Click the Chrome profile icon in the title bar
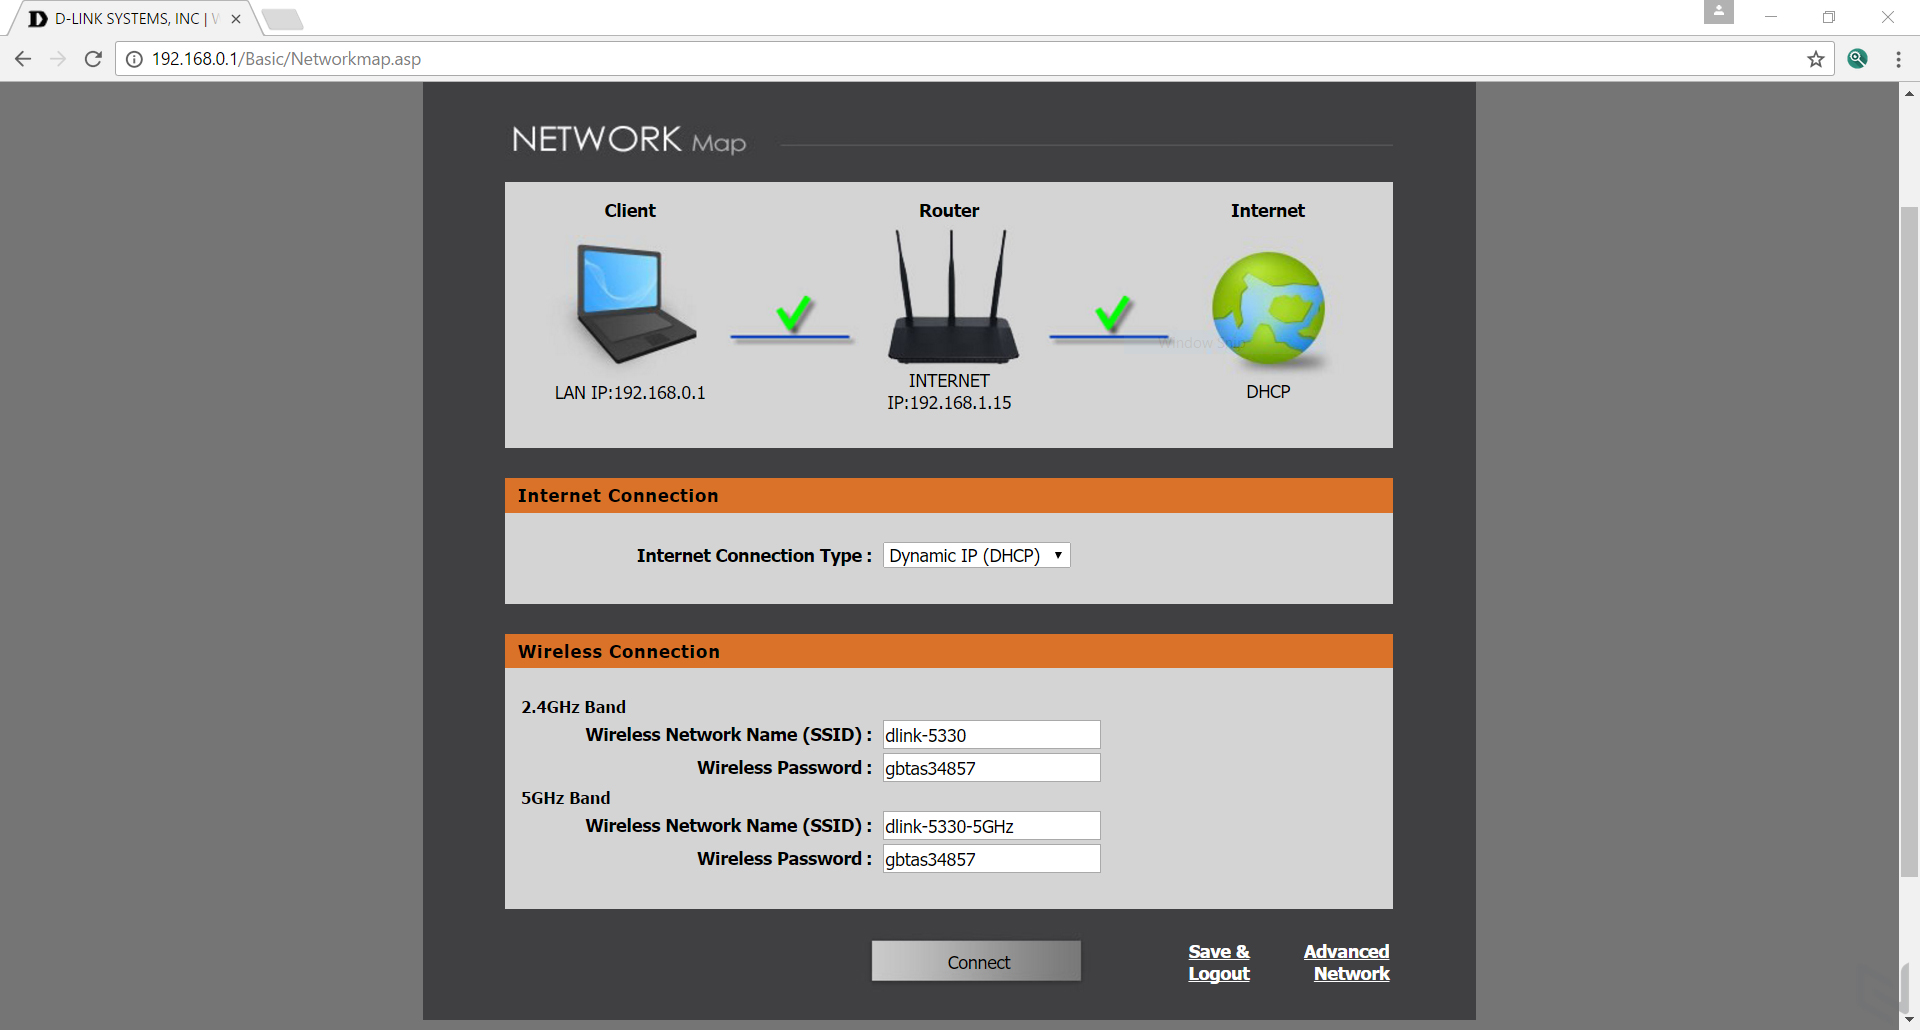This screenshot has width=1920, height=1030. (1719, 12)
